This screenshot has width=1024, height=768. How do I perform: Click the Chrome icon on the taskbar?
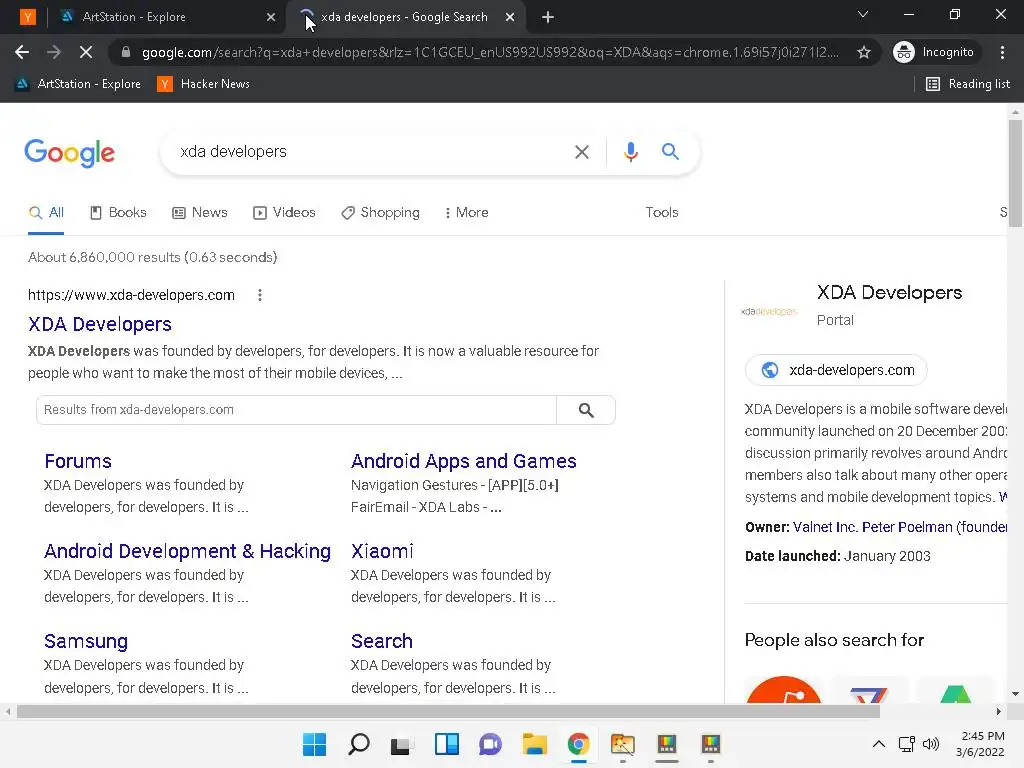pyautogui.click(x=578, y=744)
